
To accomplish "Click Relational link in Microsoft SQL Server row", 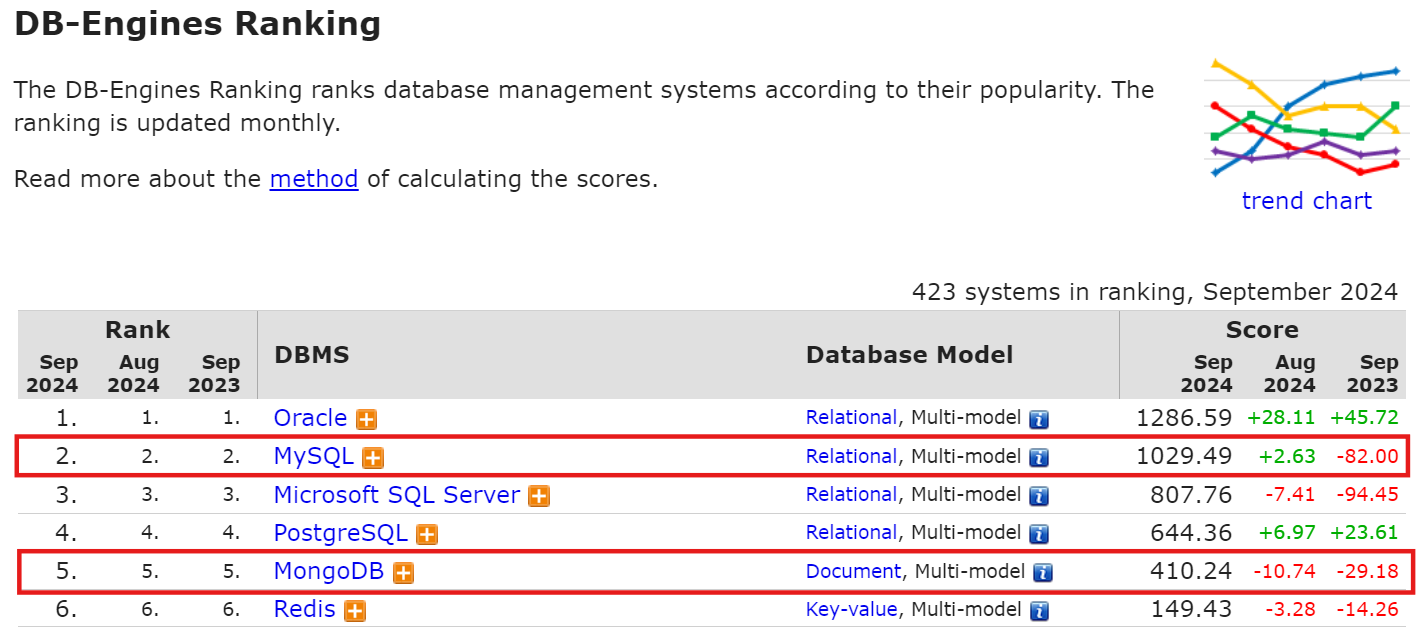I will point(852,494).
